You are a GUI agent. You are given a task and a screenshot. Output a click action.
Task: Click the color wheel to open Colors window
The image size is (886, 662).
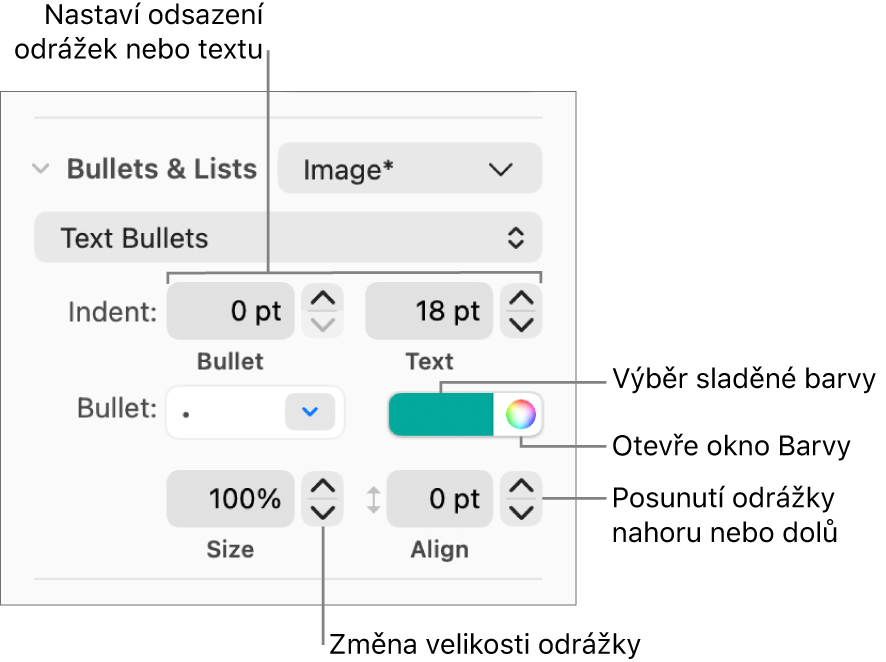tap(522, 413)
